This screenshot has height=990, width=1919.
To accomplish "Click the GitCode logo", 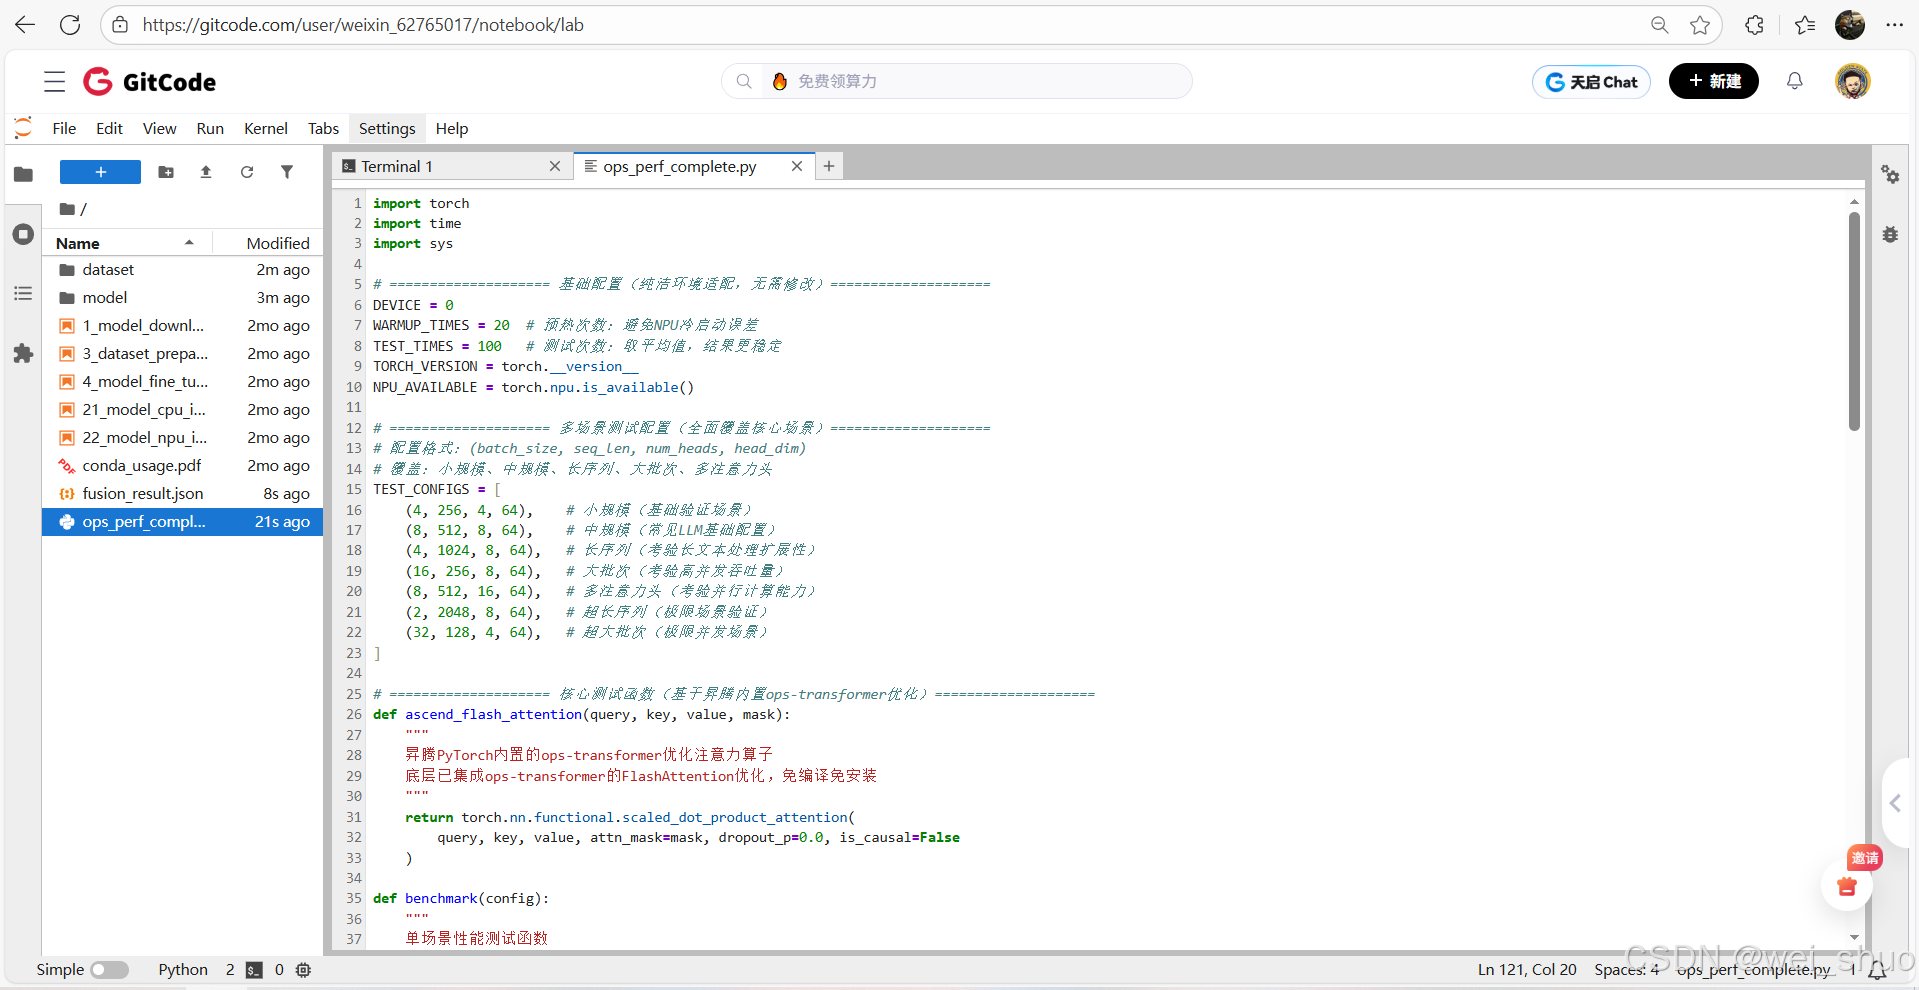I will tap(150, 82).
